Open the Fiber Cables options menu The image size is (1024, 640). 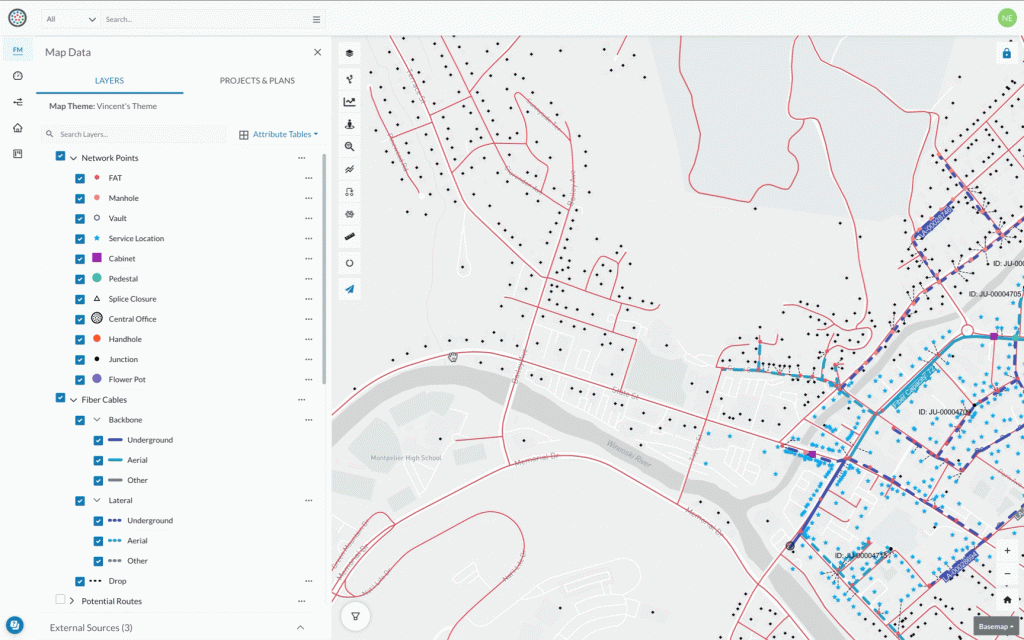coord(302,400)
